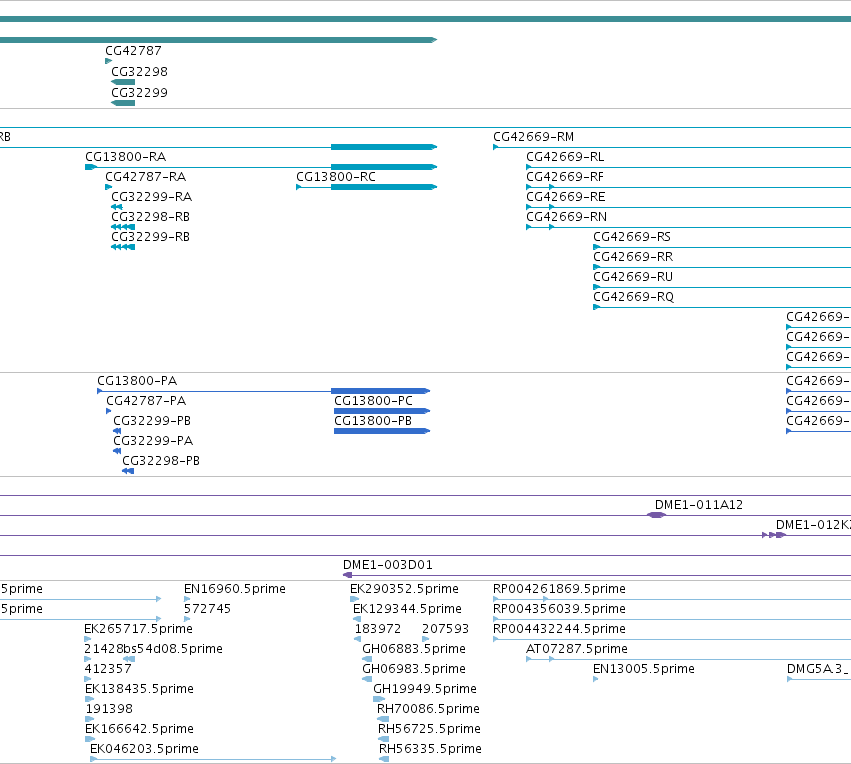Click the EK290352.5prime EST label
The image size is (851, 764).
point(404,589)
